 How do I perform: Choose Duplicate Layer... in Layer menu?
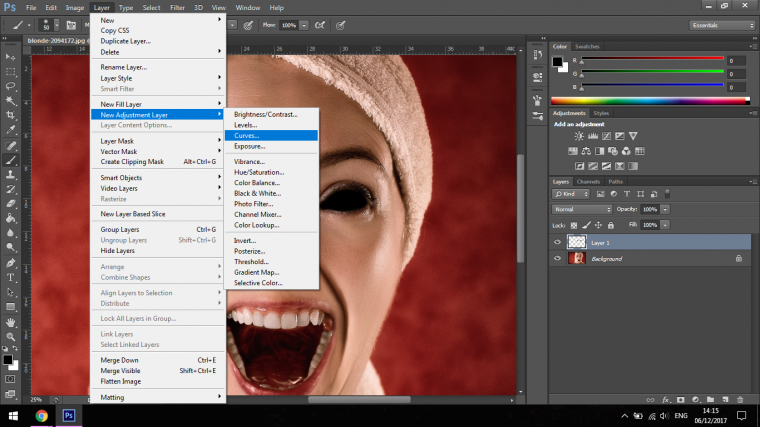pos(158,41)
